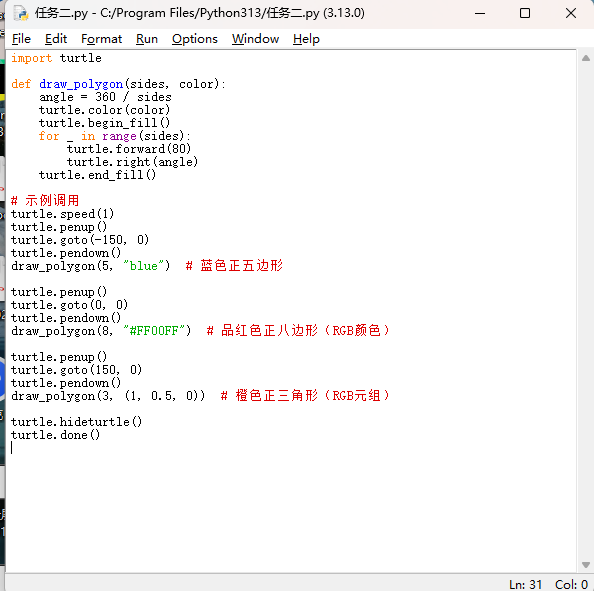
Task: Open the Edit menu
Action: [56, 39]
